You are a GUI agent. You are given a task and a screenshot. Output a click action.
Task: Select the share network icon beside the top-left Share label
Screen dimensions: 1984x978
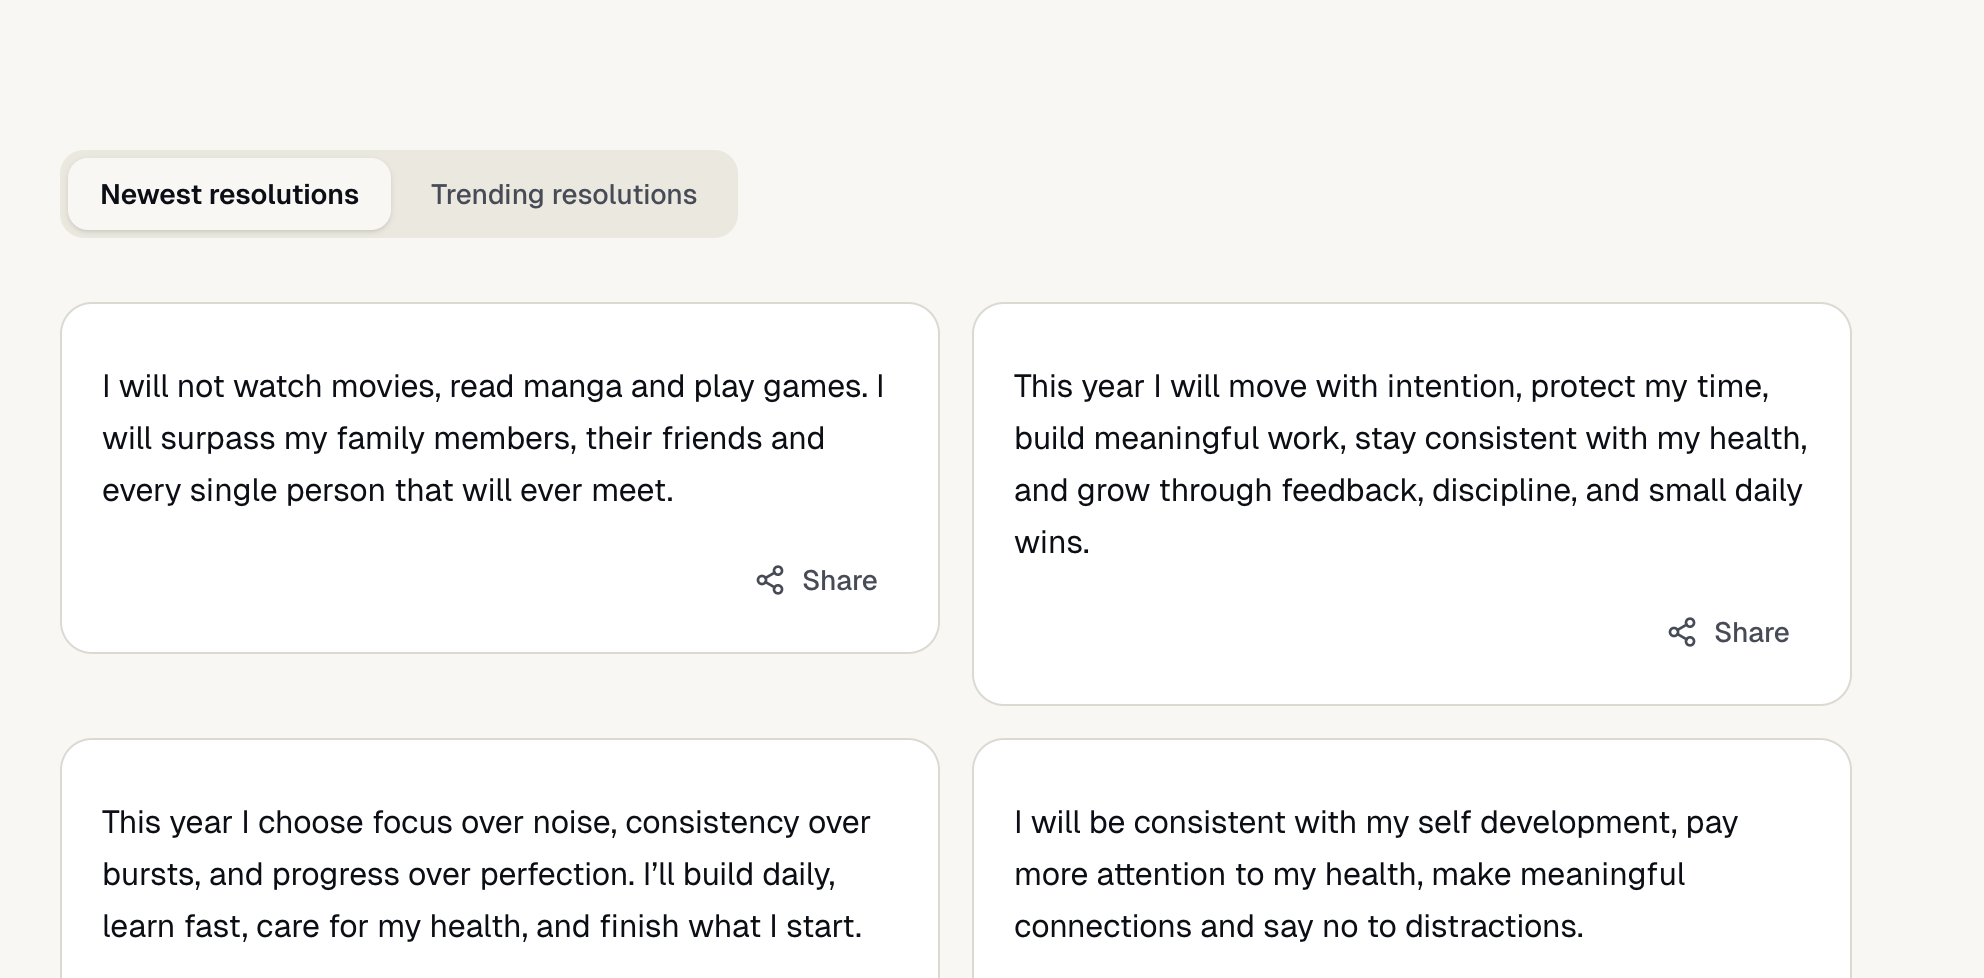tap(770, 580)
